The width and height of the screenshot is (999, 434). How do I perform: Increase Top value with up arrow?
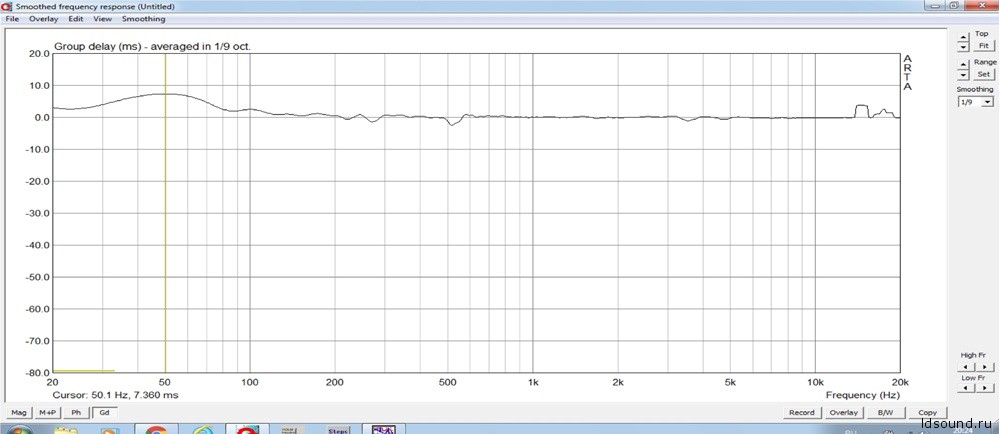click(x=963, y=38)
